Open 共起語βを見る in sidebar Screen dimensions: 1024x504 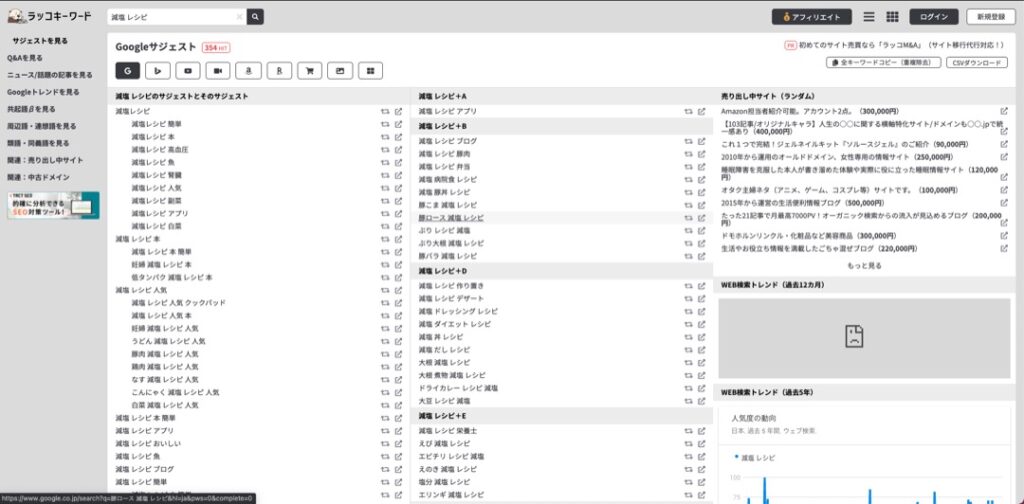(x=31, y=109)
